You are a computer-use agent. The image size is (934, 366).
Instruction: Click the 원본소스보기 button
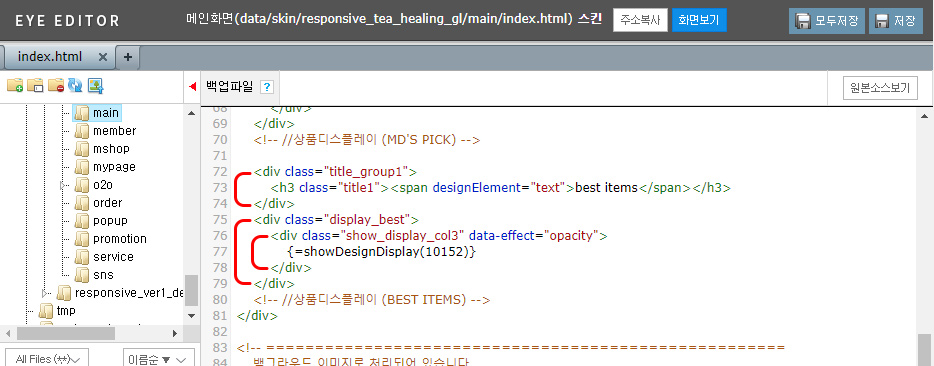(x=880, y=88)
